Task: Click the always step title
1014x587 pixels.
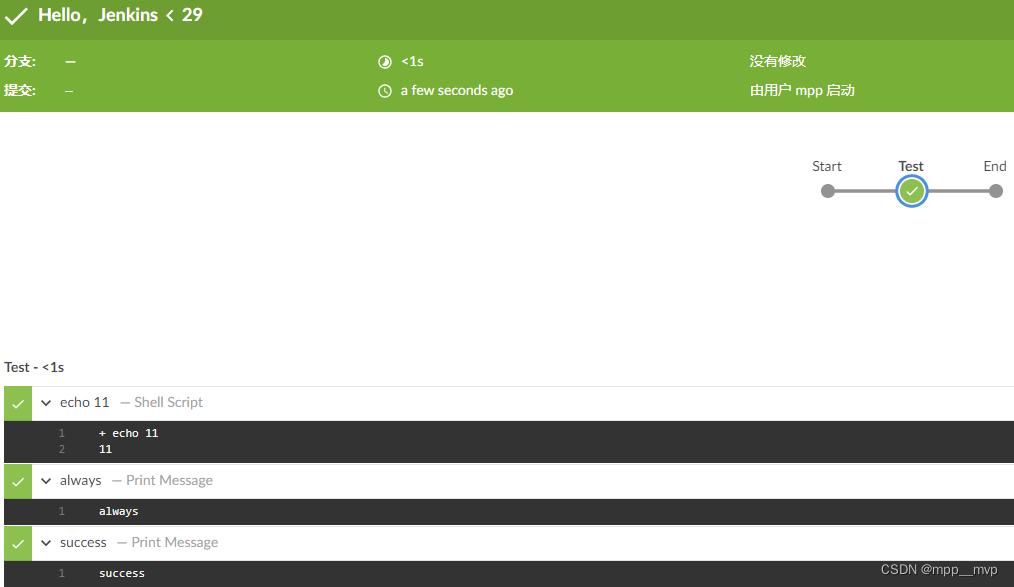Action: (81, 480)
